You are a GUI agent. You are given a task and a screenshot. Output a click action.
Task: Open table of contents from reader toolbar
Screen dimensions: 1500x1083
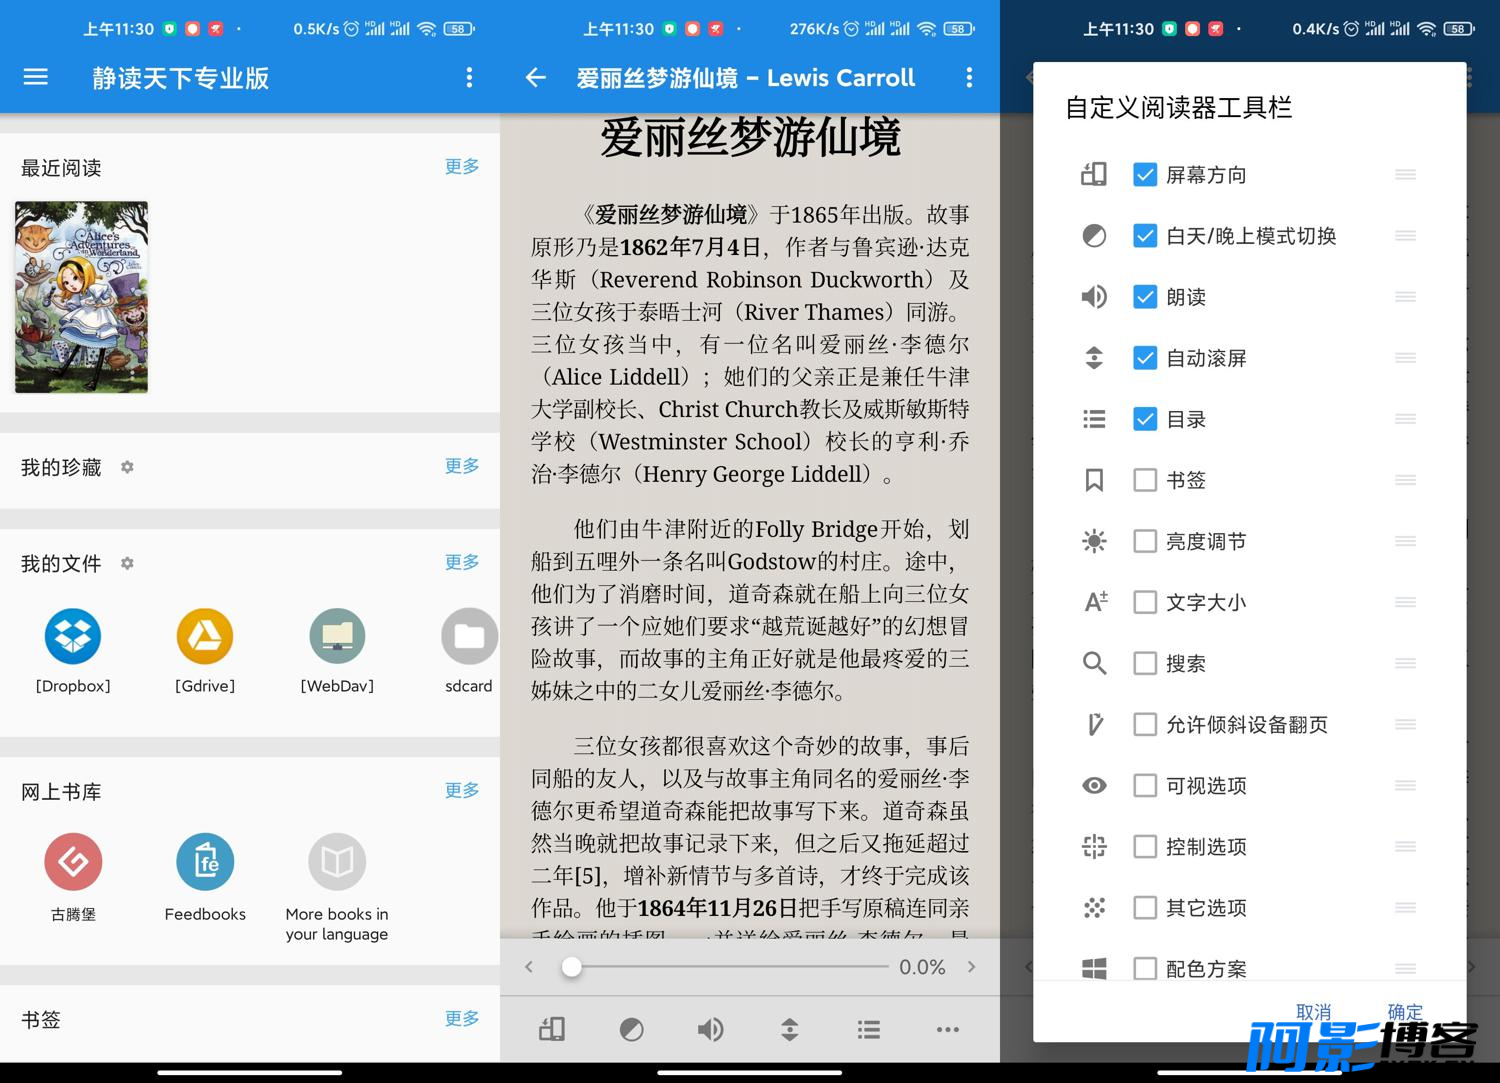tap(868, 1029)
